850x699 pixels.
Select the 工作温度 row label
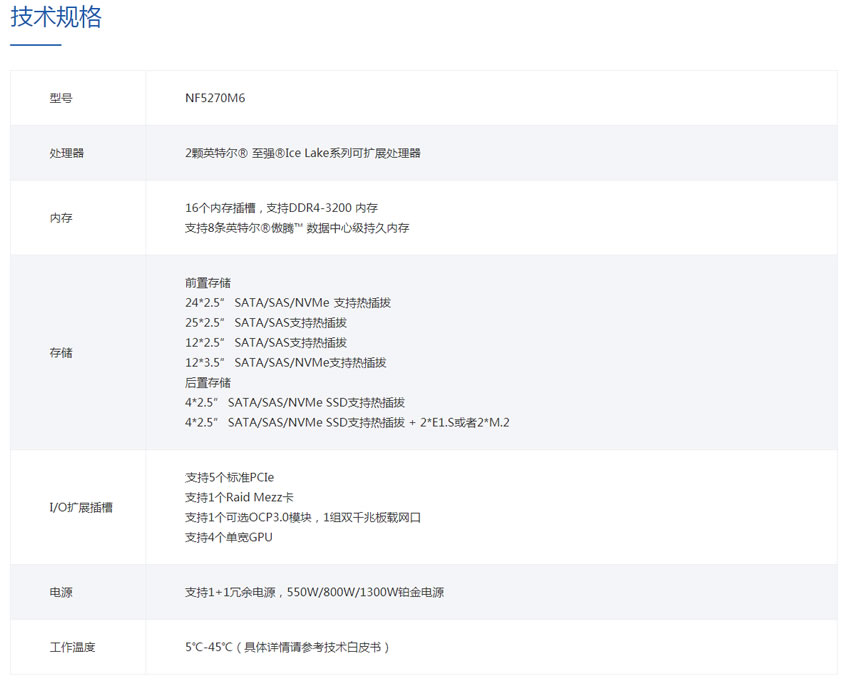click(x=73, y=647)
